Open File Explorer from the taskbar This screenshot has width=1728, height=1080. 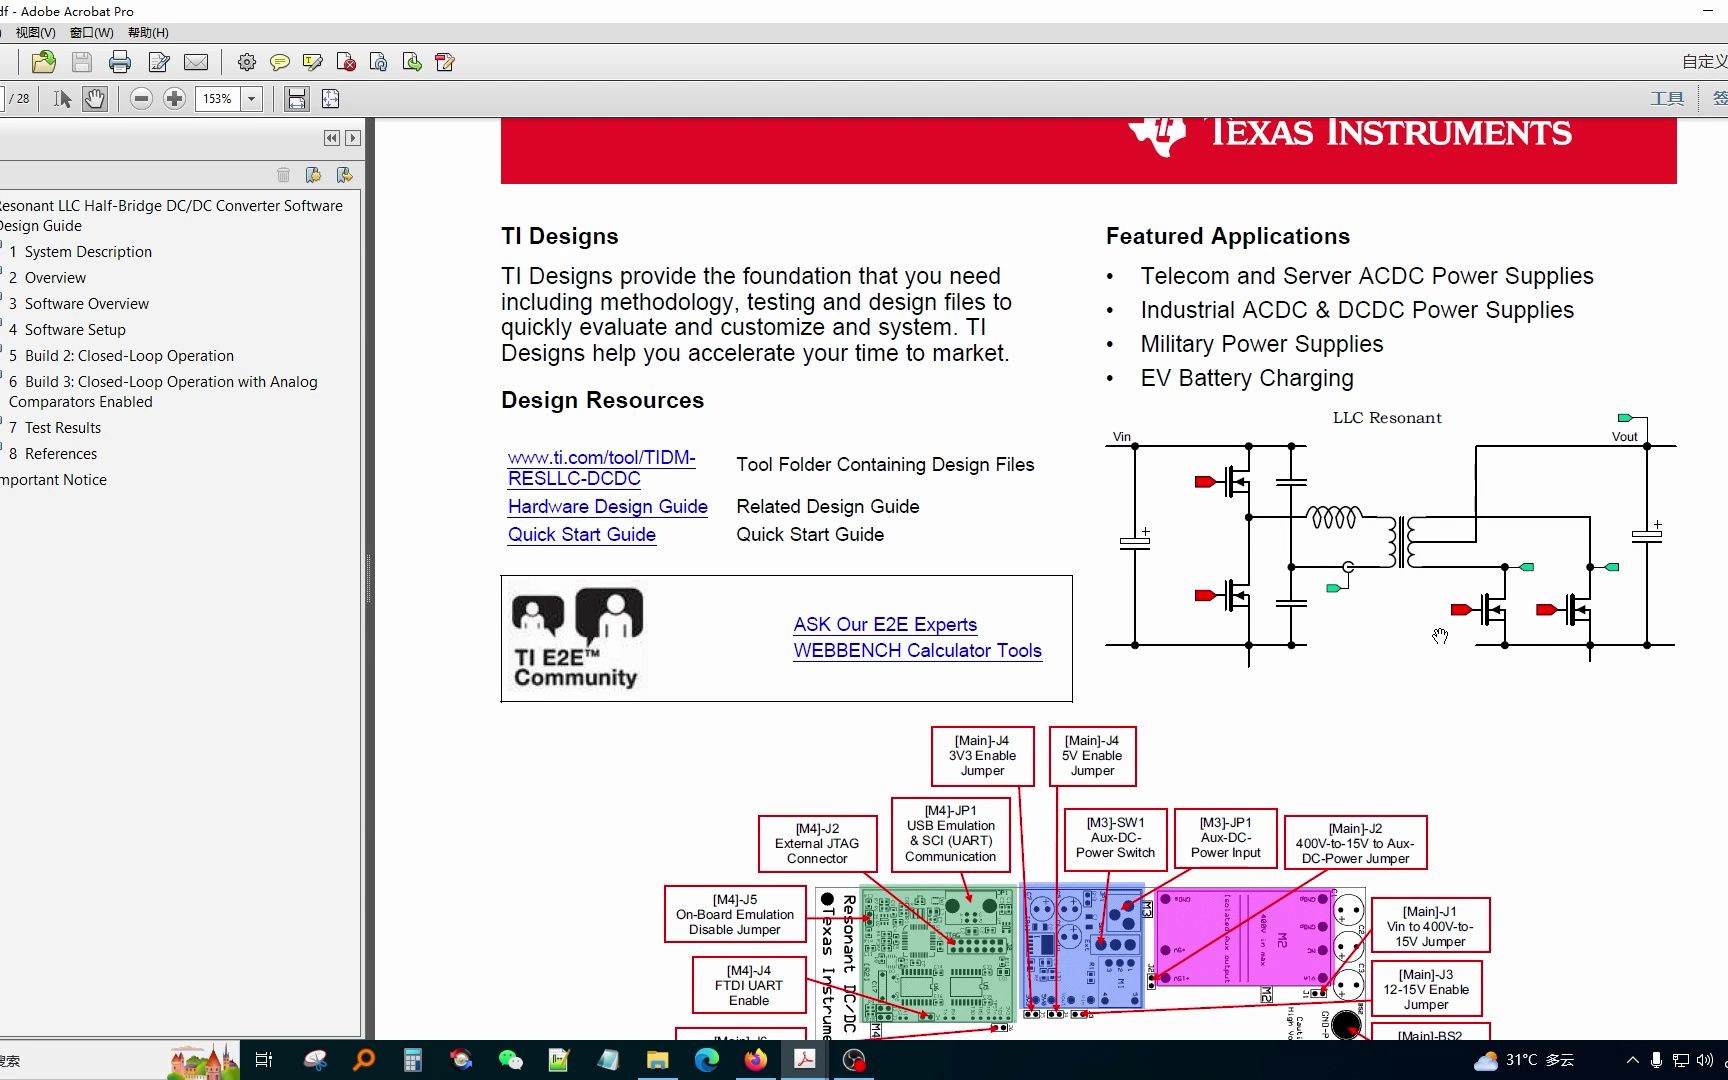[657, 1060]
